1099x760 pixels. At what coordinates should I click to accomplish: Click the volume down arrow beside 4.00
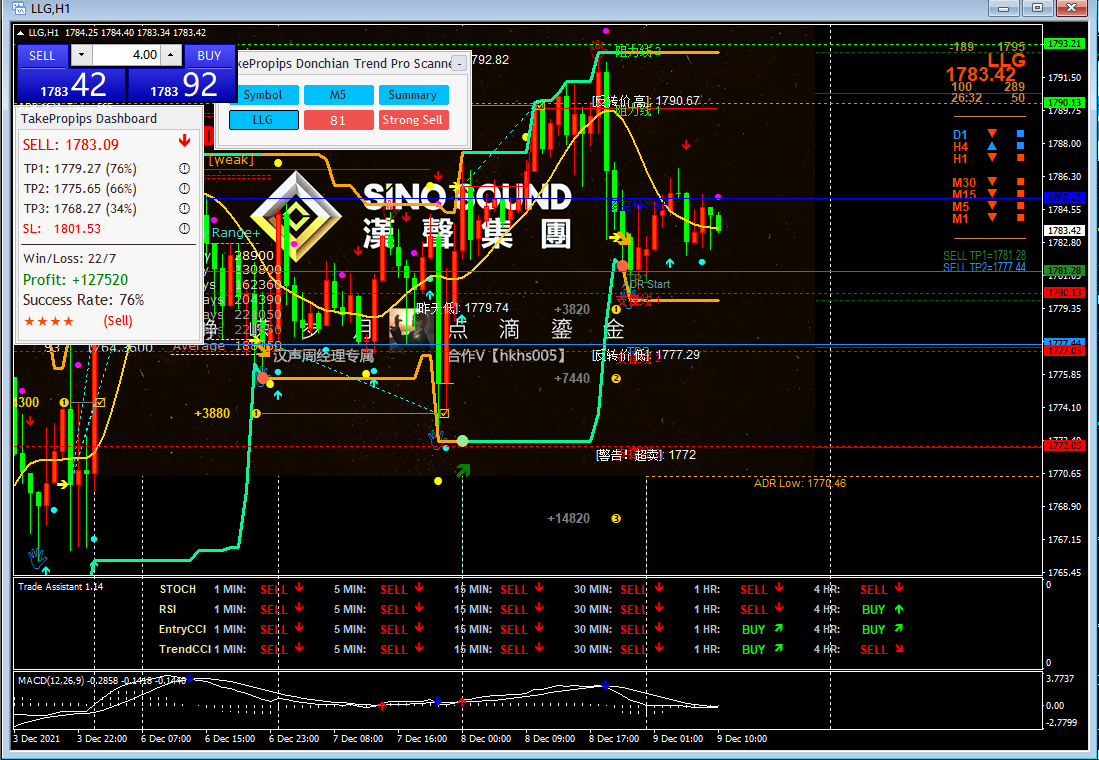click(81, 55)
